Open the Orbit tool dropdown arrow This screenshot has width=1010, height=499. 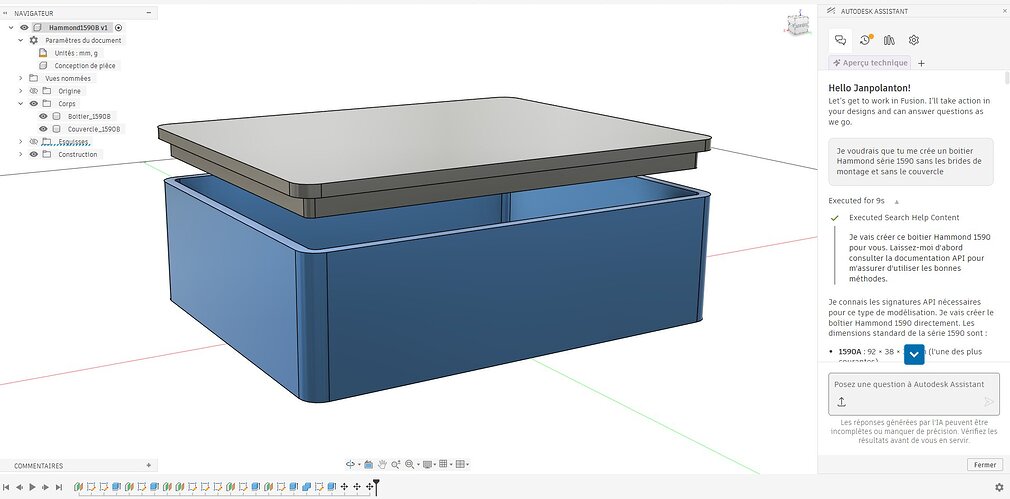click(x=359, y=465)
